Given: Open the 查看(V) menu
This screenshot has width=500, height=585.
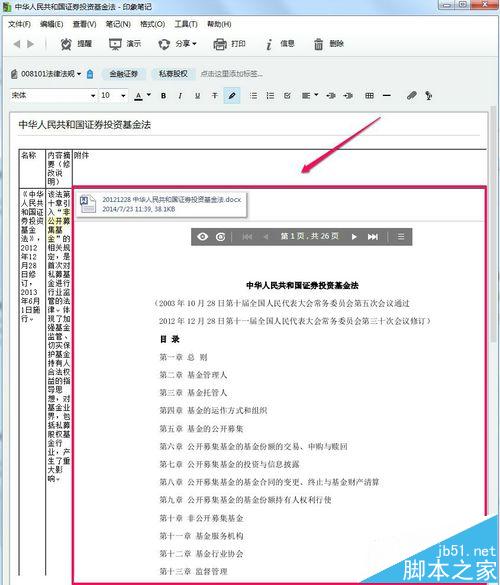Looking at the screenshot, I should coord(84,24).
